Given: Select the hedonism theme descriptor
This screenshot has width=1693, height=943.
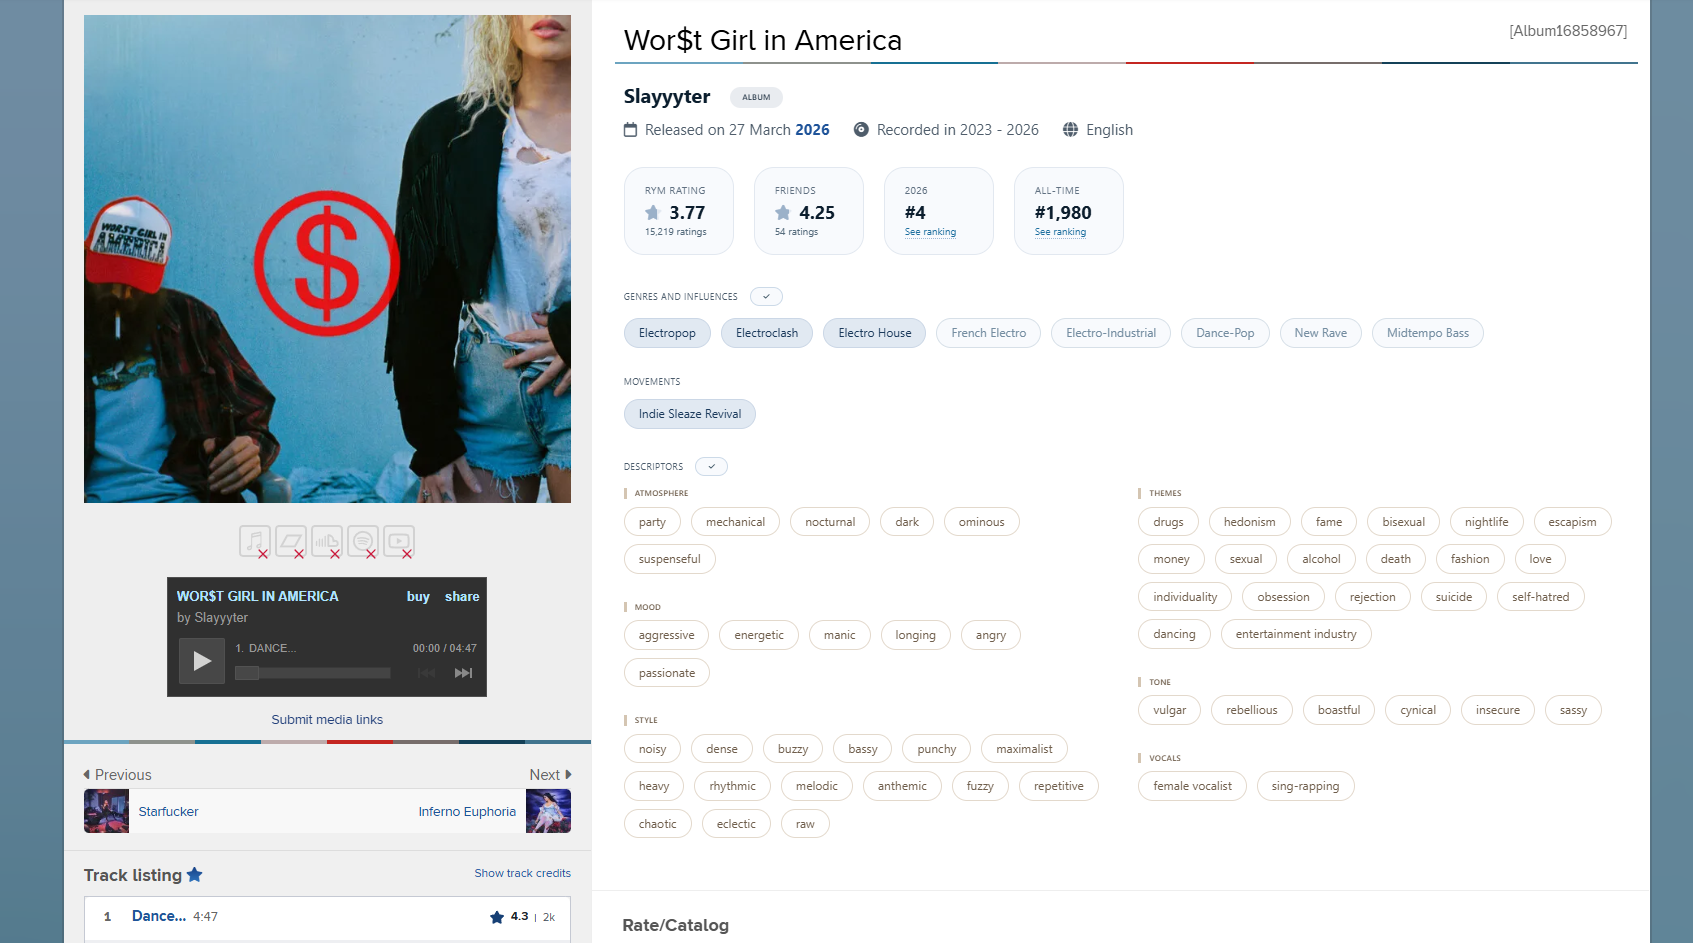Looking at the screenshot, I should point(1249,522).
